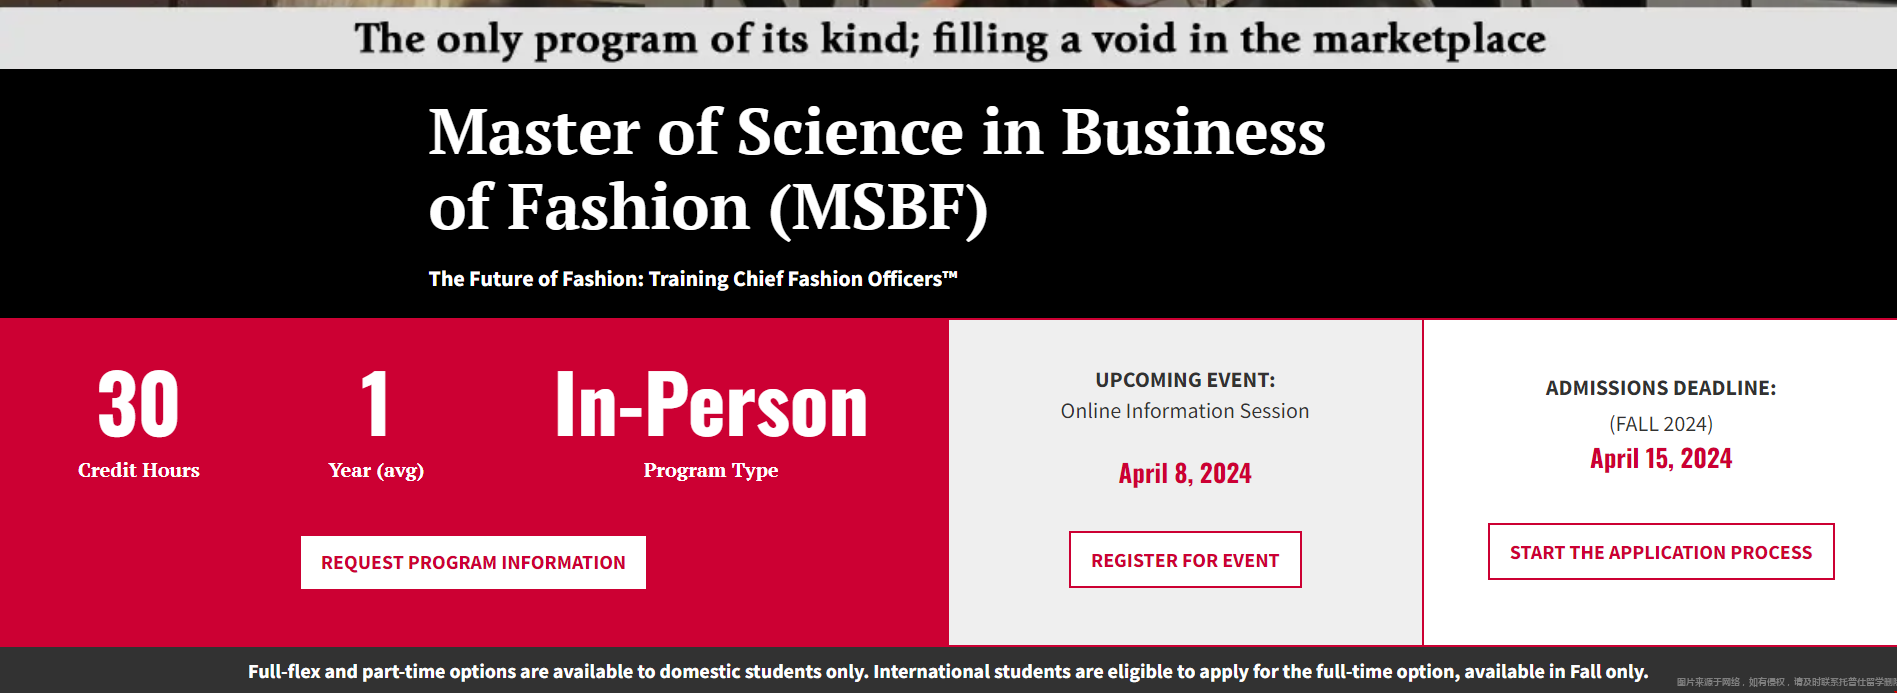Viewport: 1897px width, 693px height.
Task: Click the Admissions Deadline label
Action: (1661, 388)
